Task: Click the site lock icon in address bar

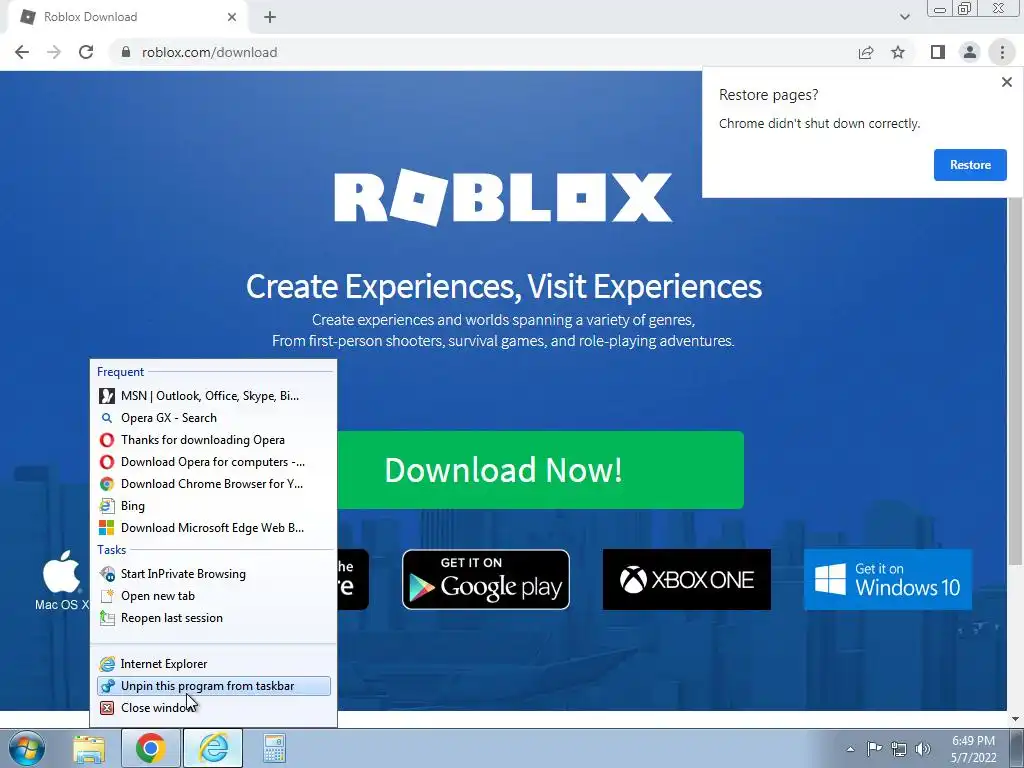Action: click(x=126, y=52)
